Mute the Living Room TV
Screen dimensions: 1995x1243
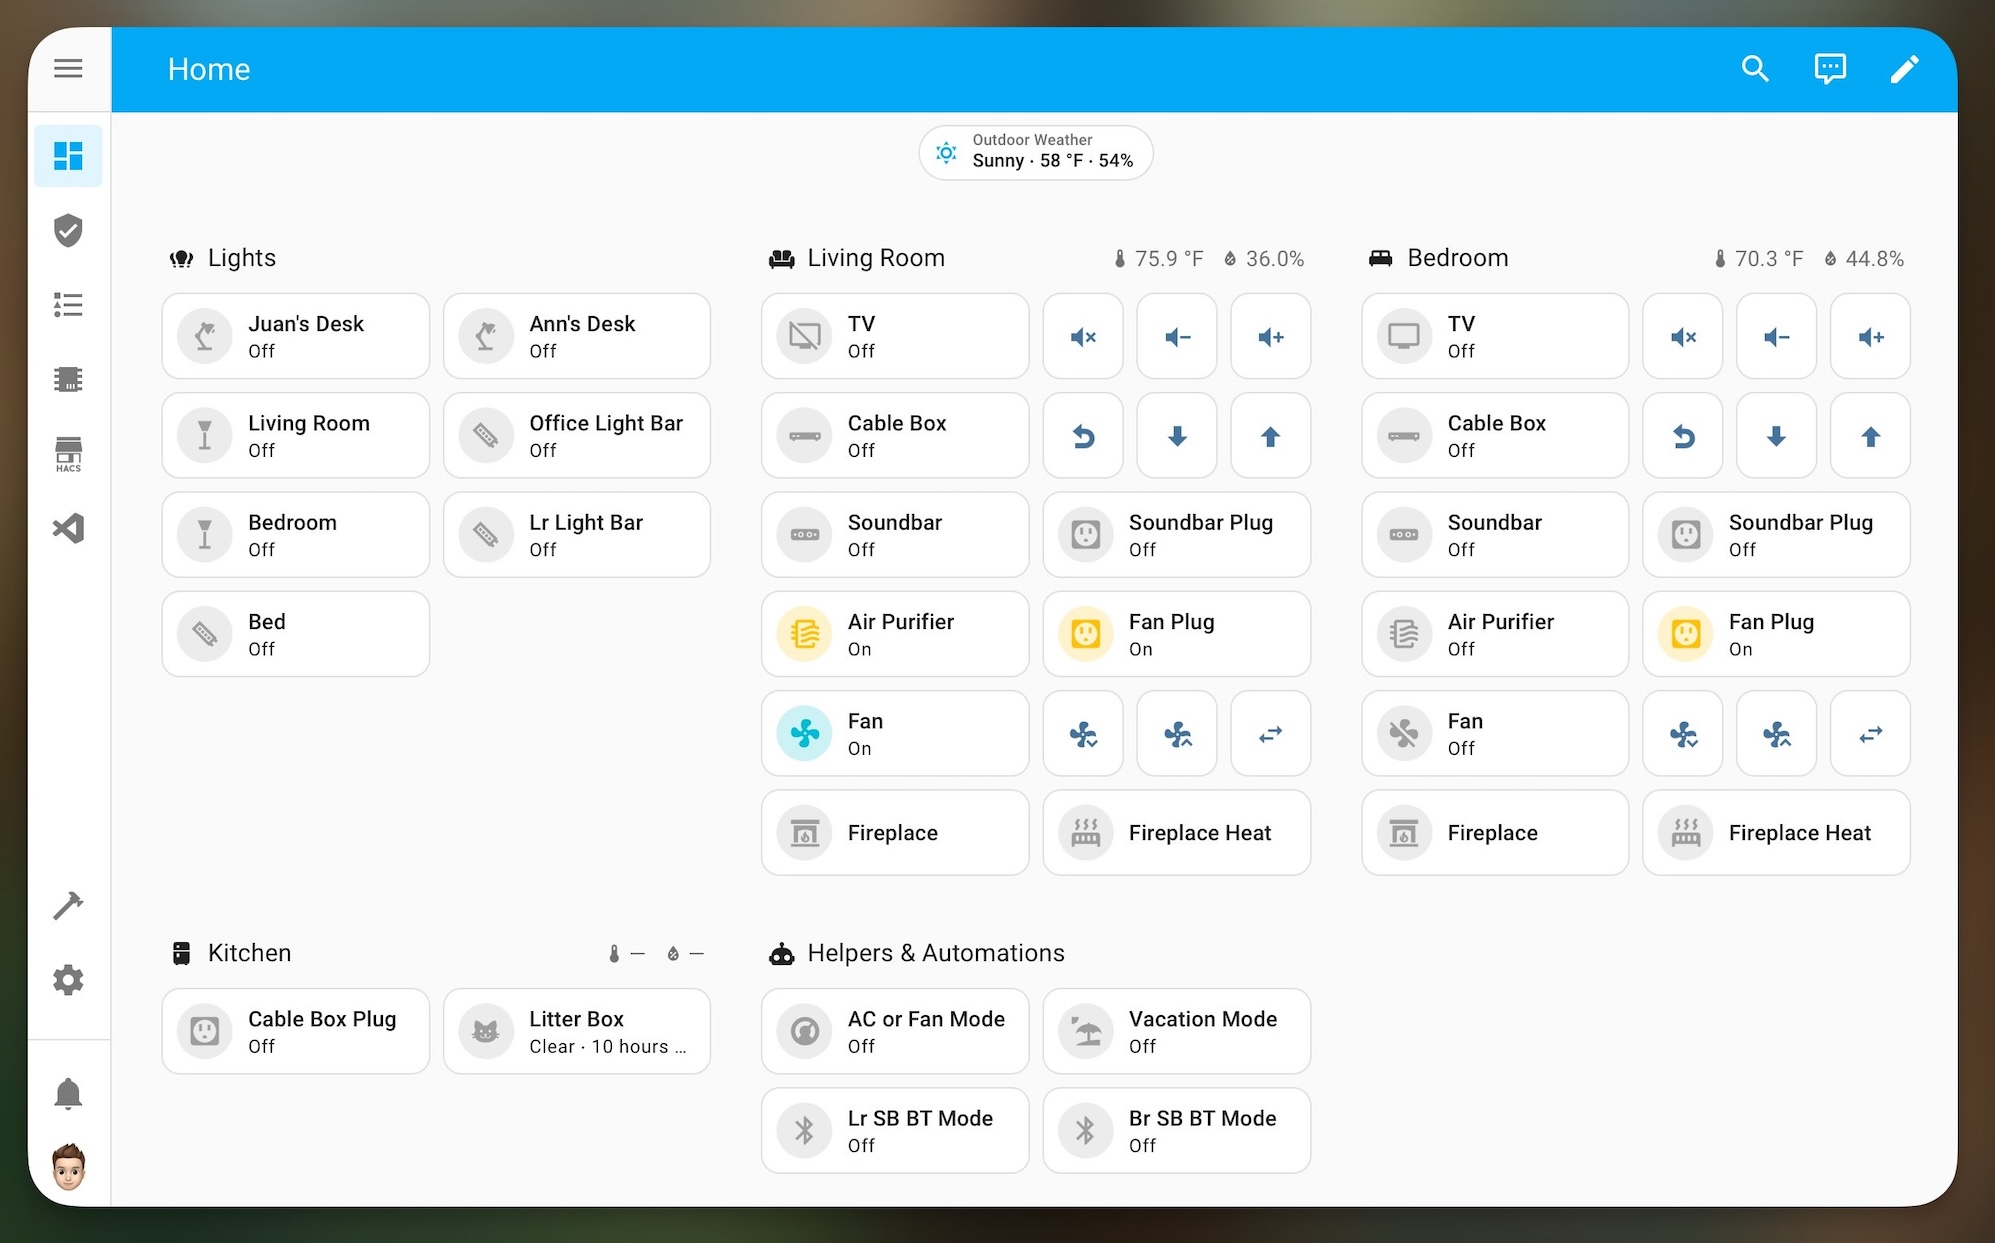(x=1082, y=337)
